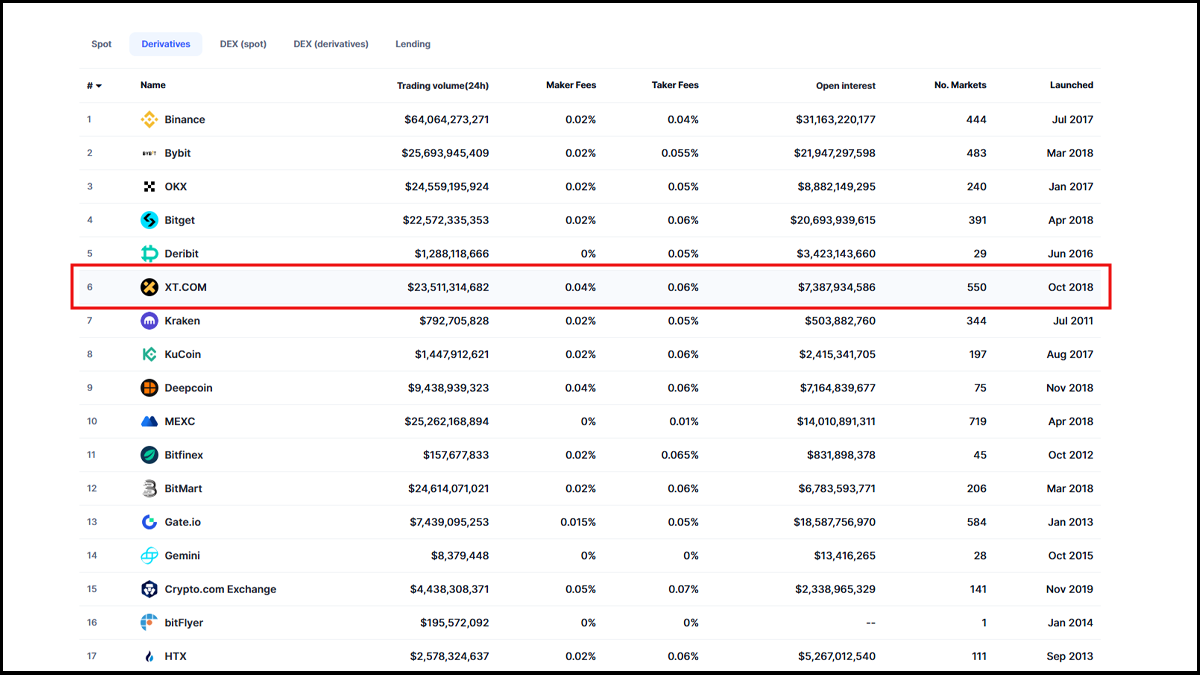Open the XT.COM exchange link
The height and width of the screenshot is (675, 1200).
pyautogui.click(x=186, y=287)
